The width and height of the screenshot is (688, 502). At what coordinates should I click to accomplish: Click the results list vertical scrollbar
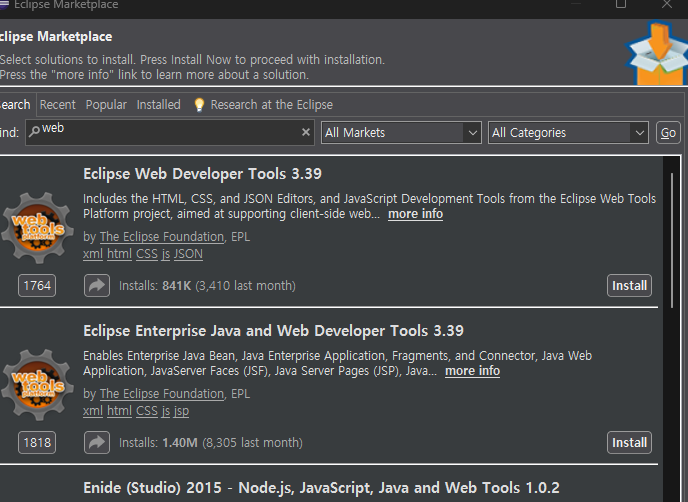(672, 240)
